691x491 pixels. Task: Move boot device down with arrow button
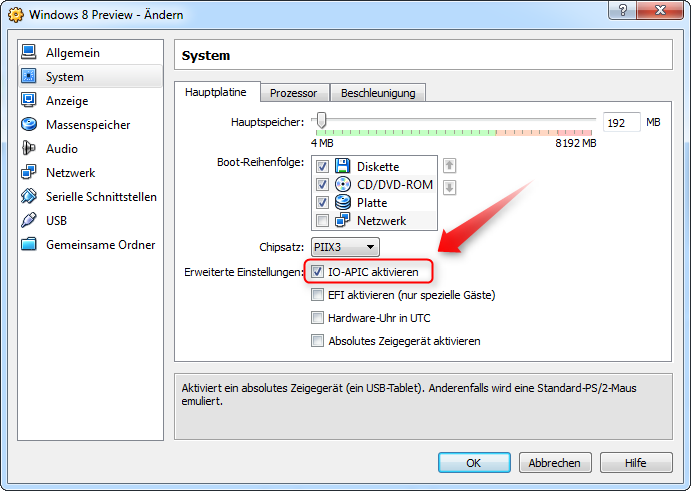449,188
